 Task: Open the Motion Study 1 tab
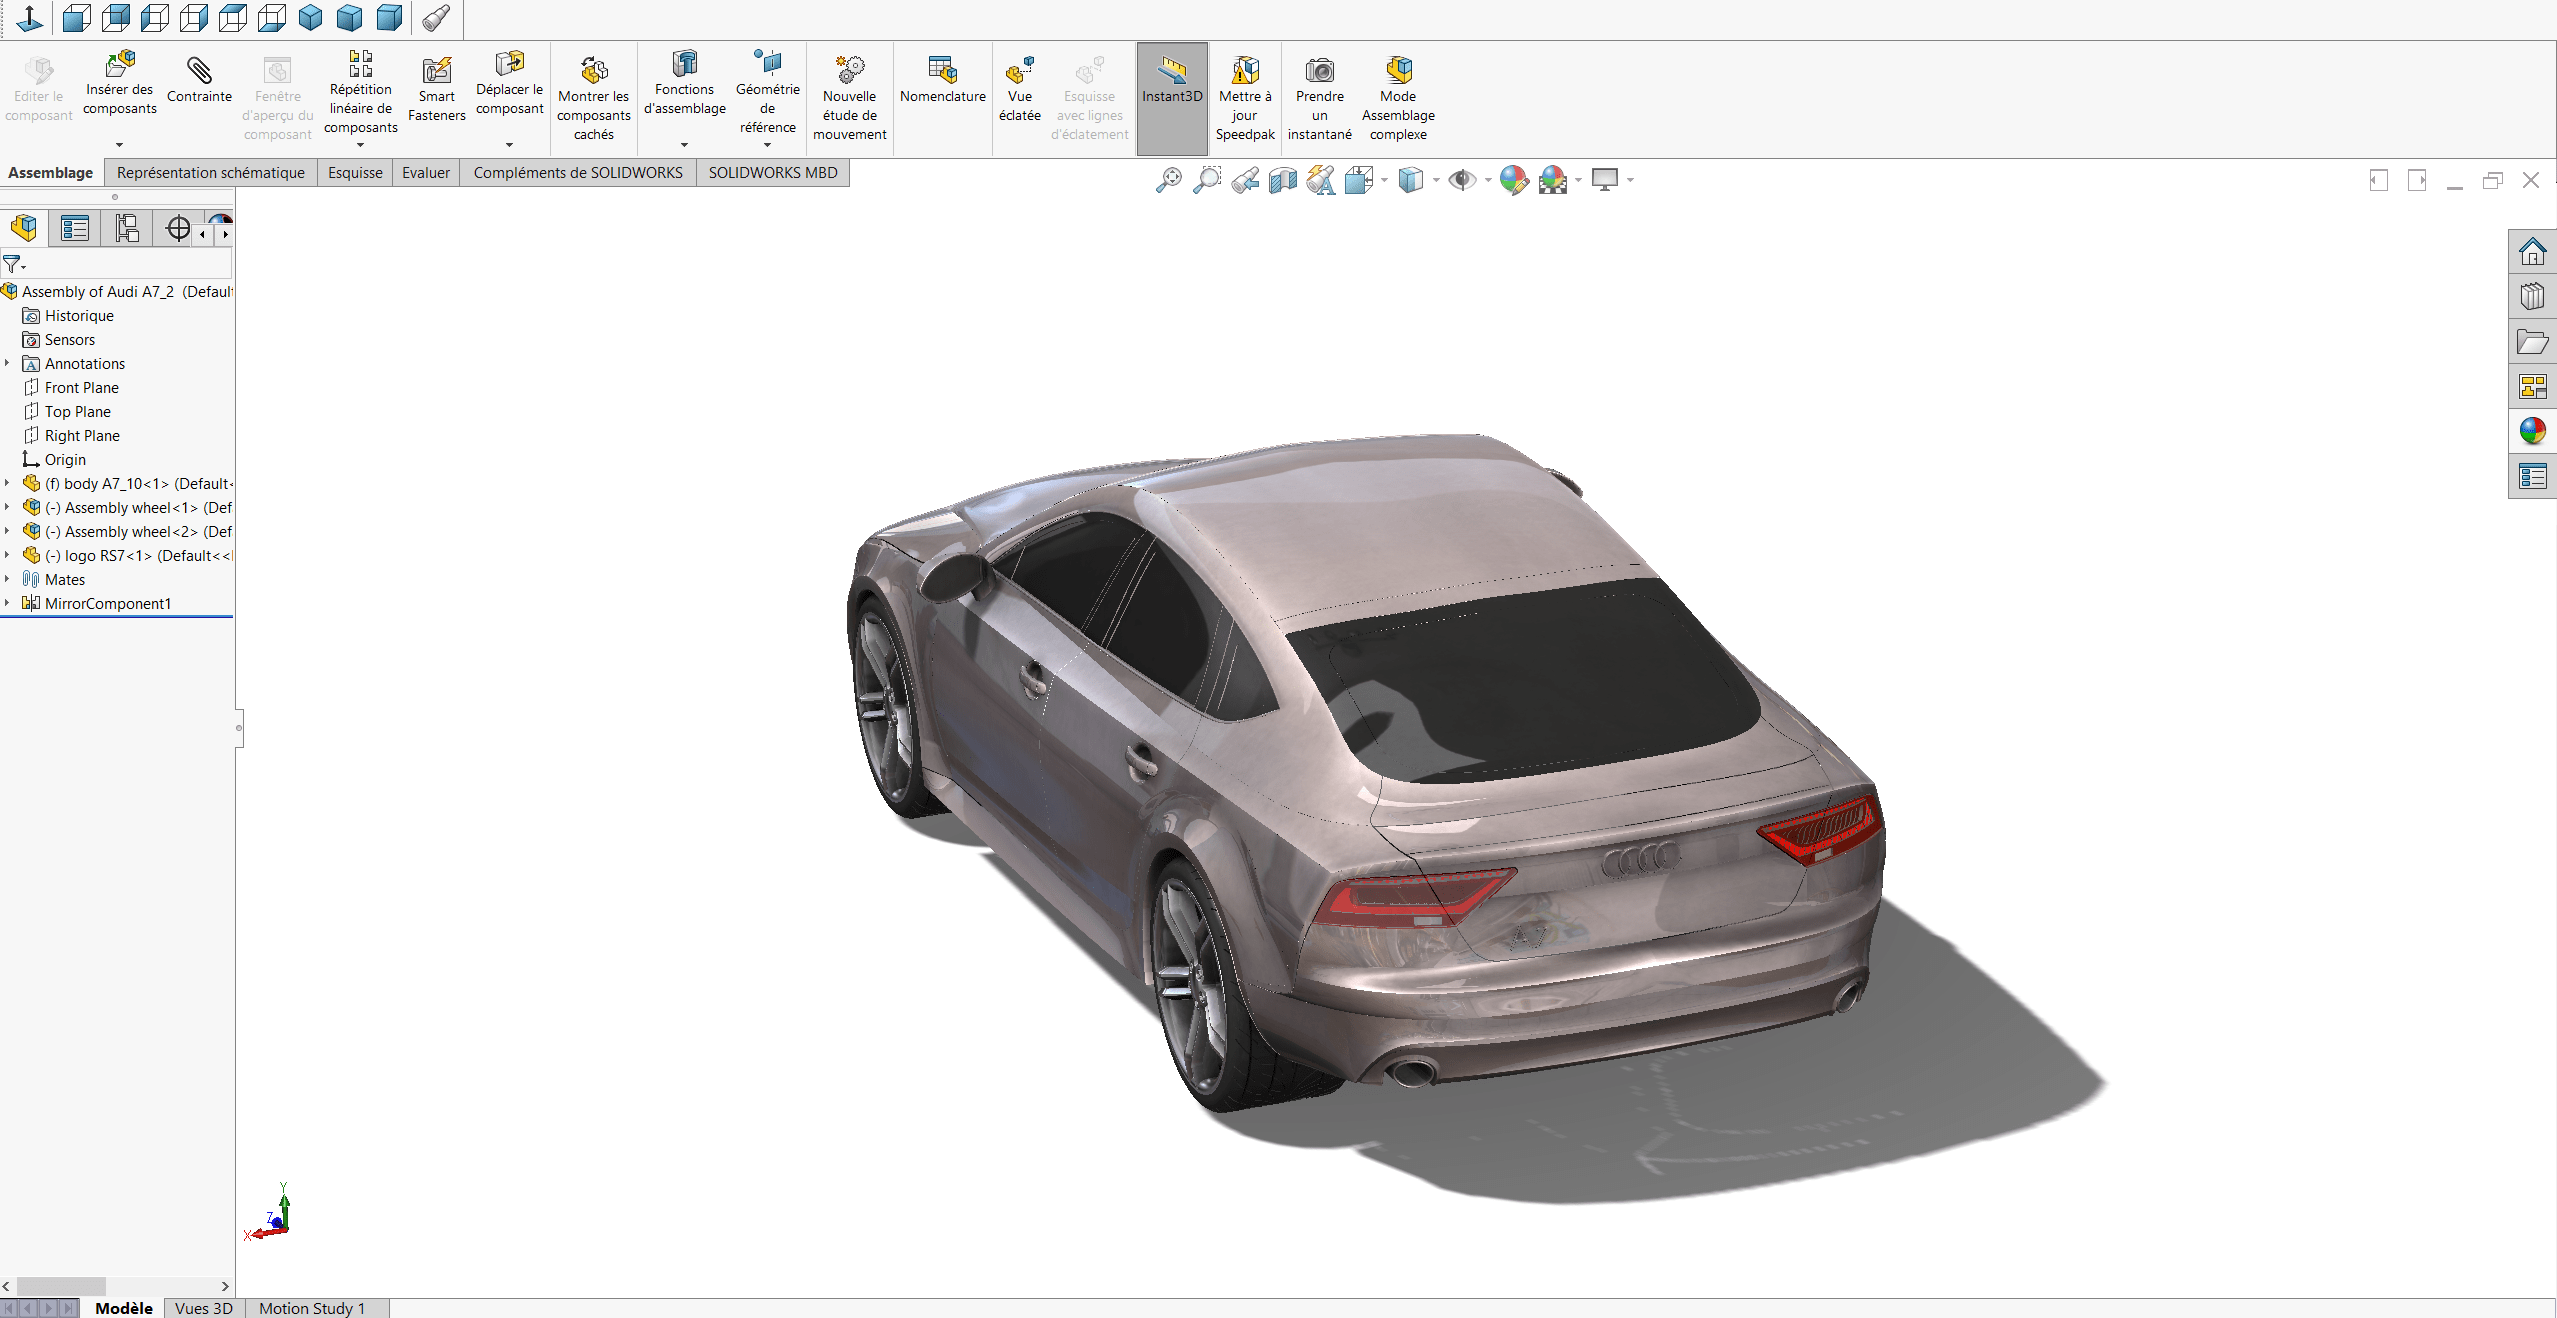312,1308
